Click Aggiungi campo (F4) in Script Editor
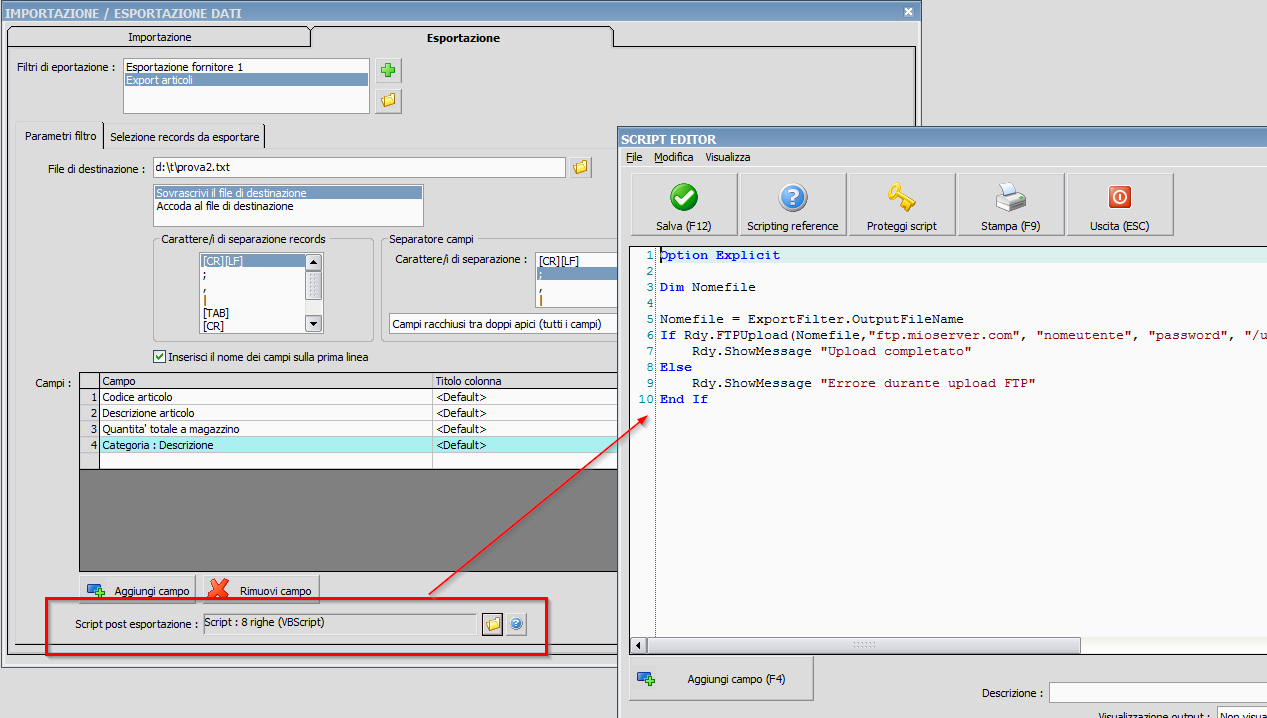 (x=721, y=679)
